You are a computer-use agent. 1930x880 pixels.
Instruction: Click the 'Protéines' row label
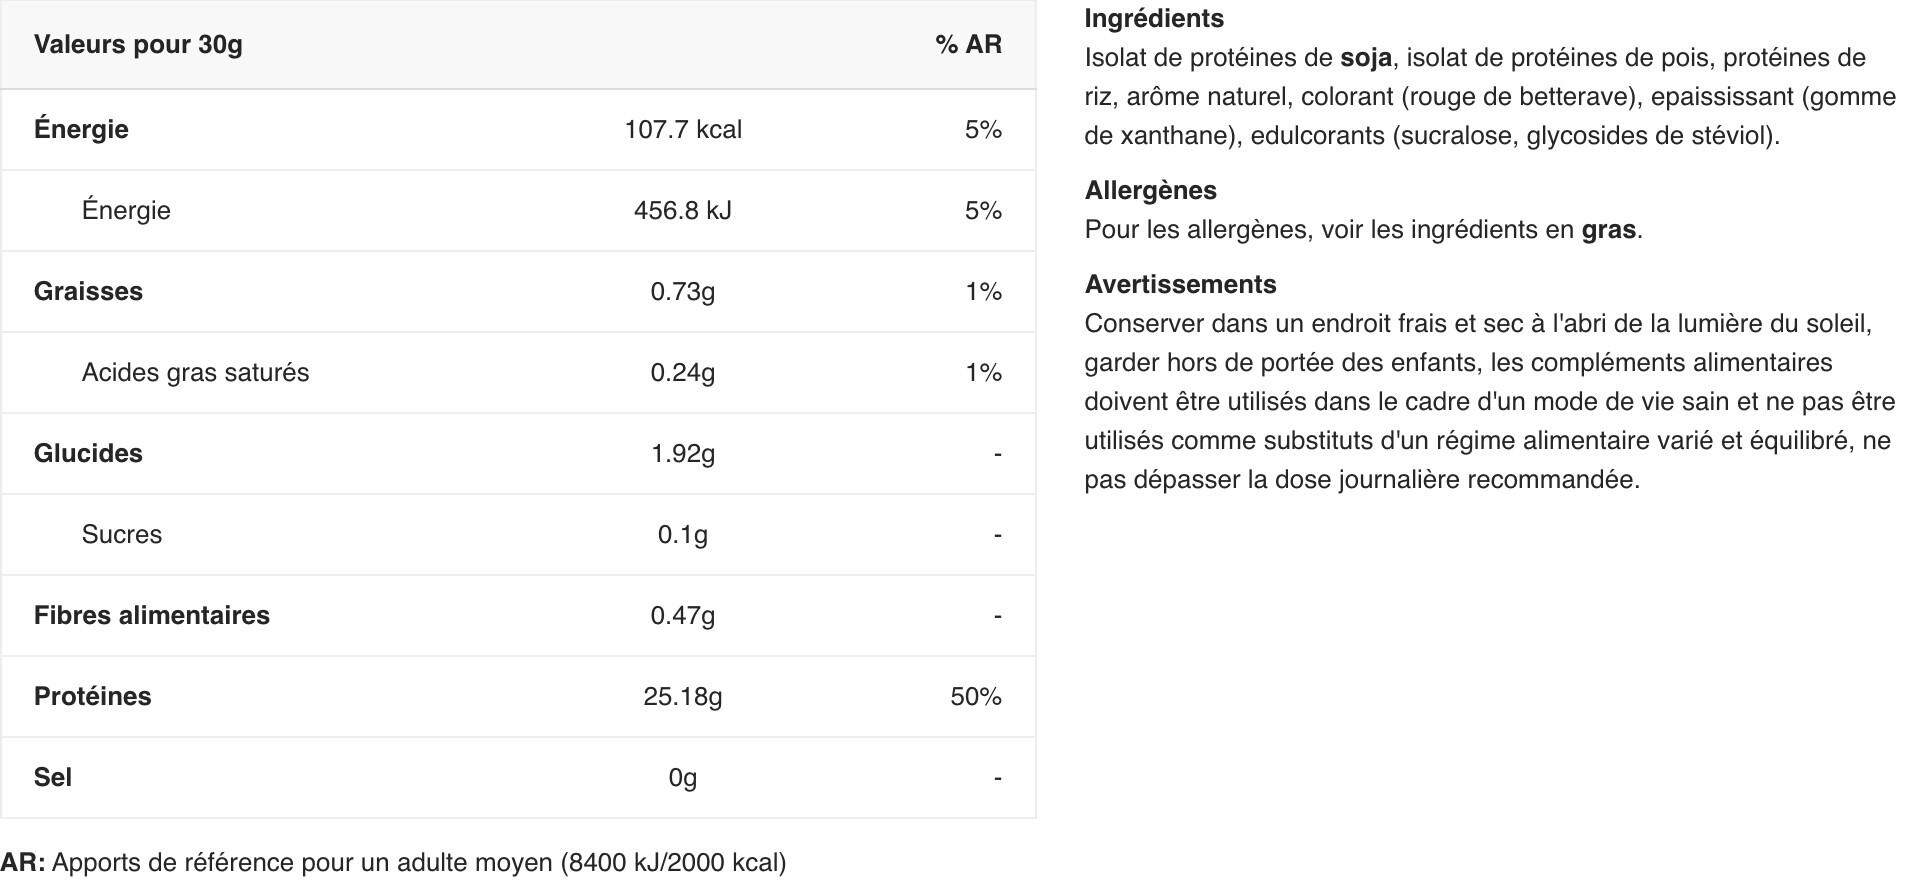(92, 696)
